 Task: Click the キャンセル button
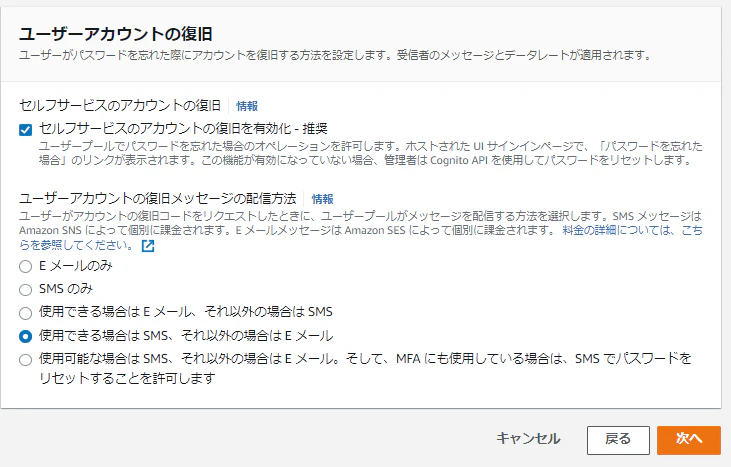(x=528, y=439)
